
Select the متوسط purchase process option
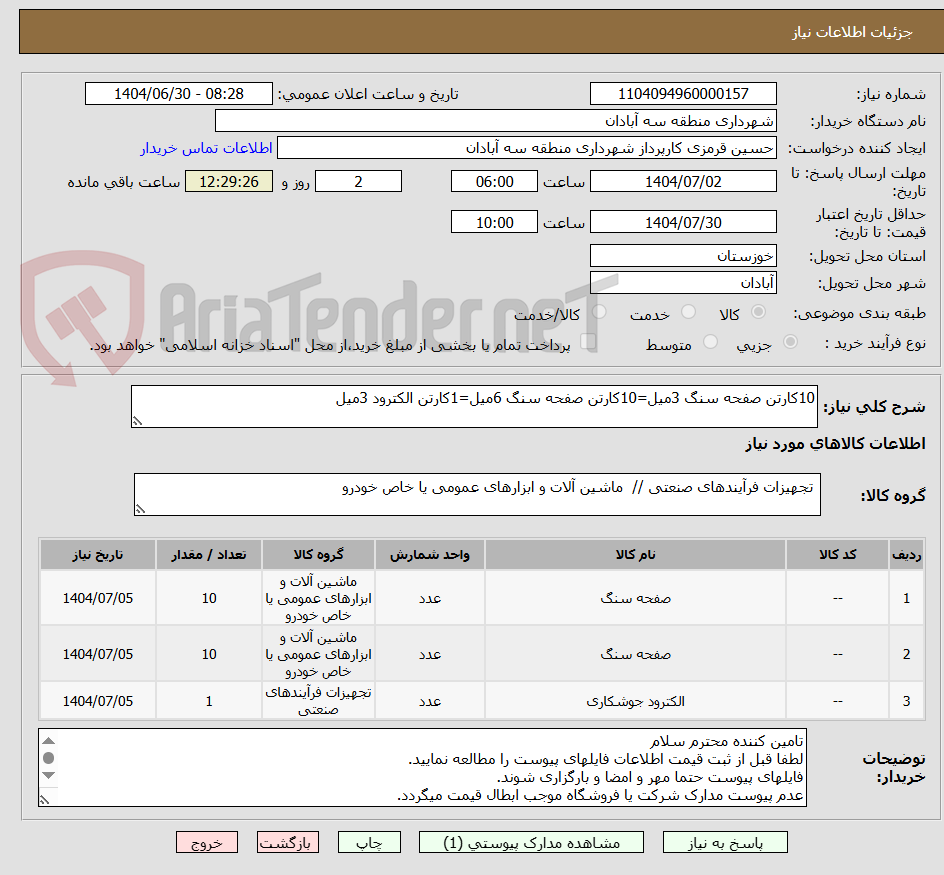click(712, 341)
